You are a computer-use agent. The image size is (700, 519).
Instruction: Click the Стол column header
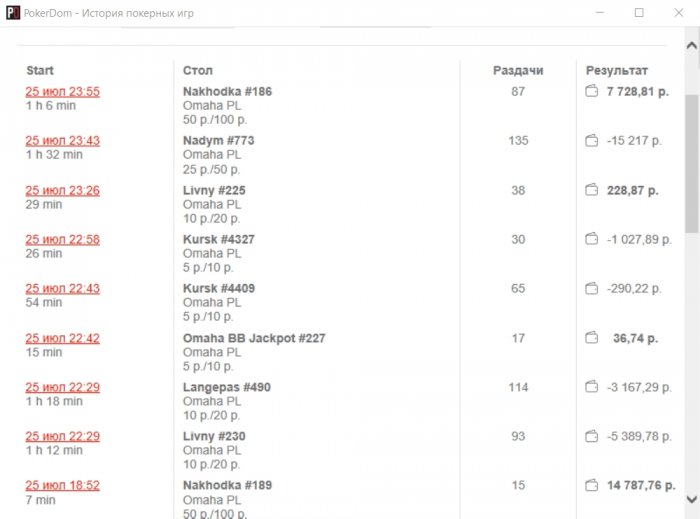coord(198,71)
